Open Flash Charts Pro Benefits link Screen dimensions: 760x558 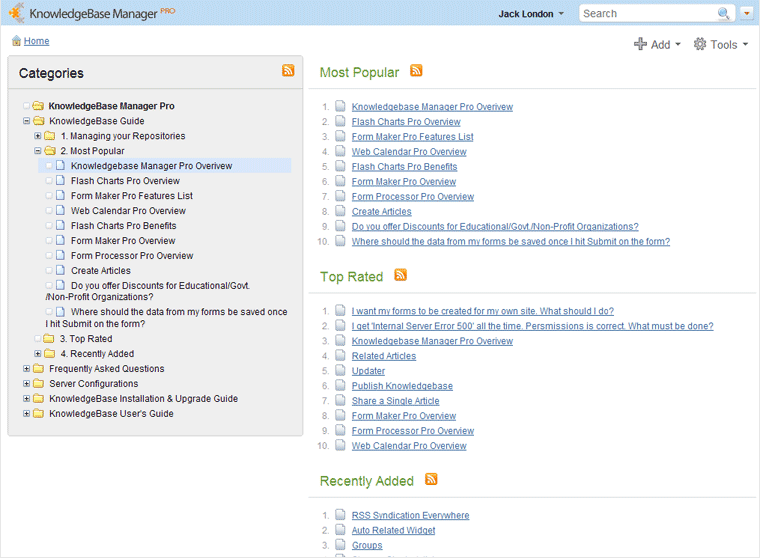[x=404, y=167]
